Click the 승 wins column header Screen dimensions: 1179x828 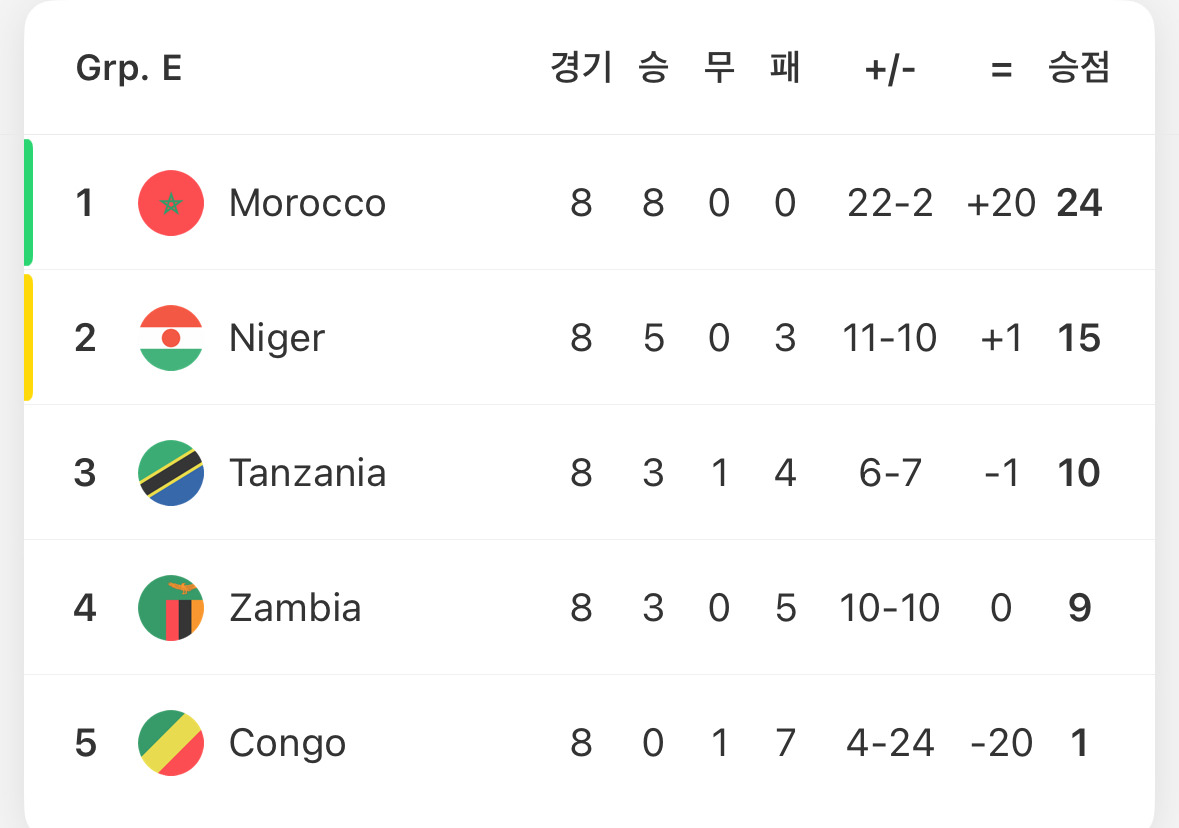pos(653,68)
